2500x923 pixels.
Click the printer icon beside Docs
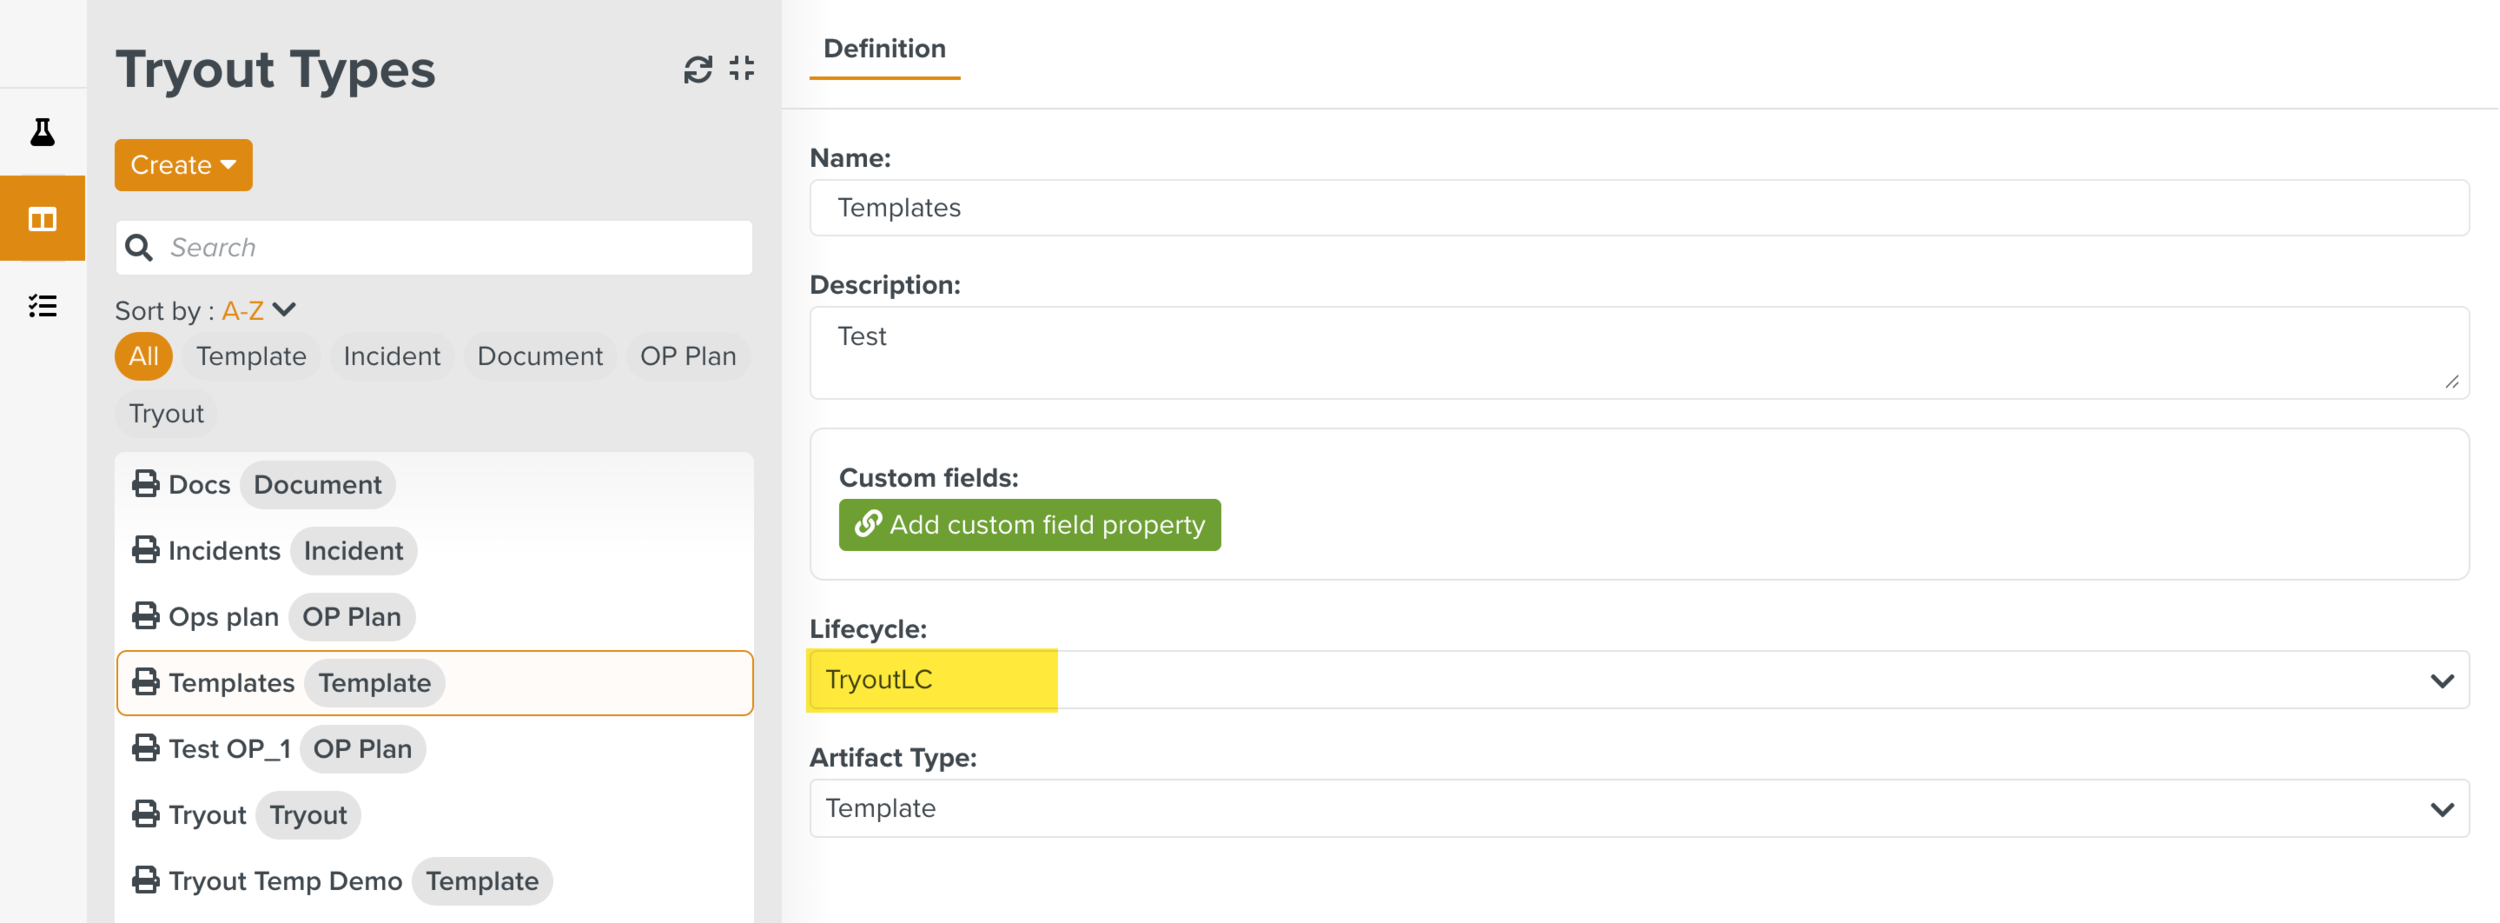click(x=146, y=485)
